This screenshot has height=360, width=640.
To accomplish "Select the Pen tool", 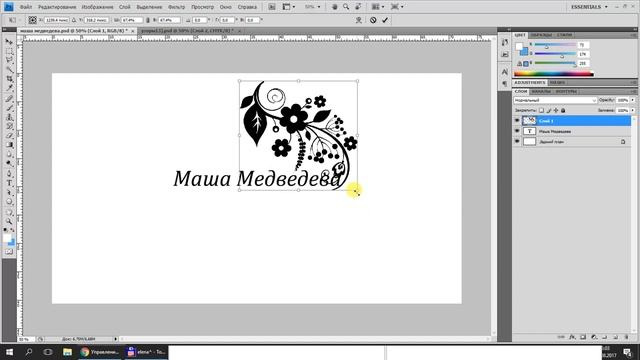I will point(9,173).
